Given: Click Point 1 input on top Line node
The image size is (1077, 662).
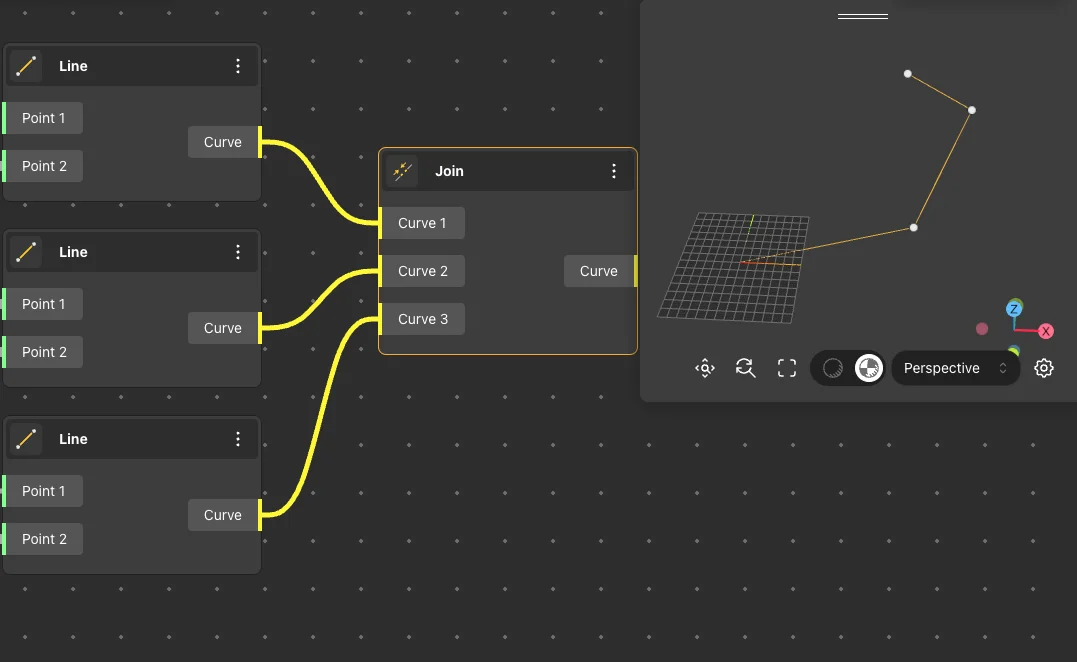Looking at the screenshot, I should point(43,118).
